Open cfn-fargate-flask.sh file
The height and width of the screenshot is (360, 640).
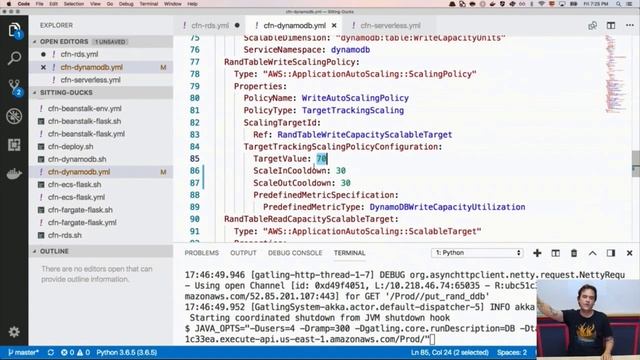tap(101, 210)
